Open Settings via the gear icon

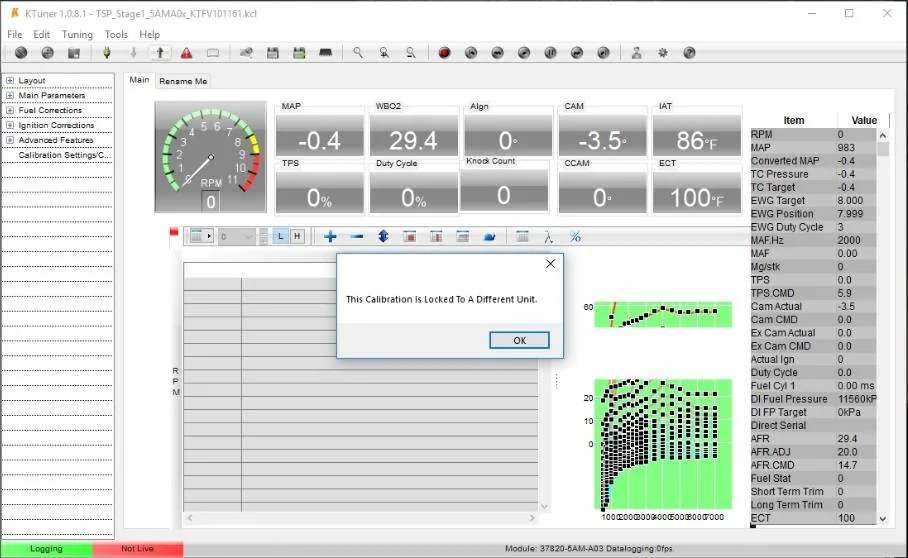[x=662, y=53]
